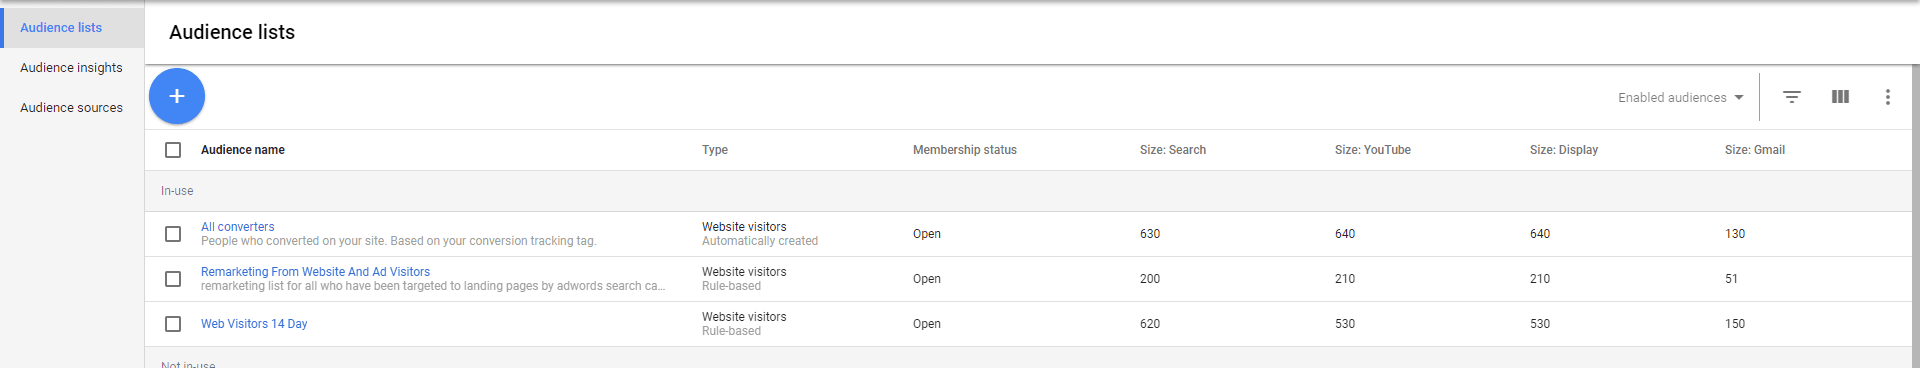Open the filter icon in toolbar
The height and width of the screenshot is (368, 1920).
point(1792,97)
